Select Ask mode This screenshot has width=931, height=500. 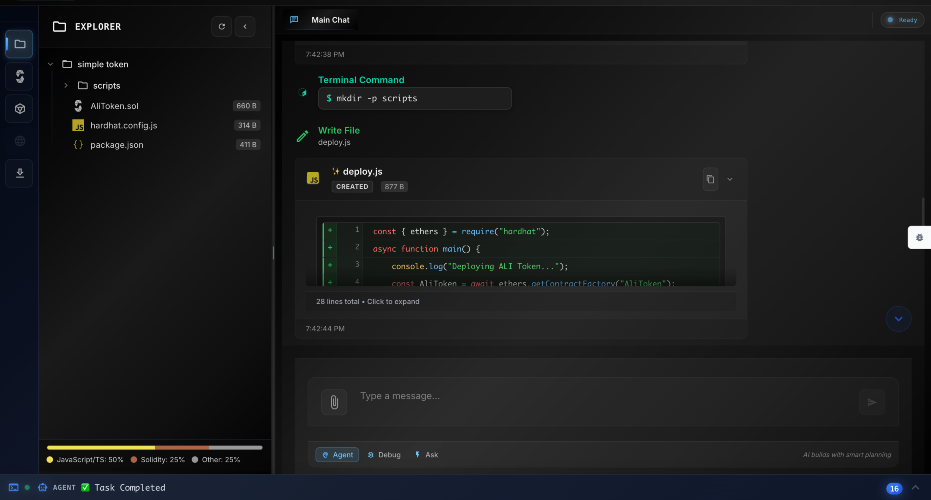pos(426,455)
